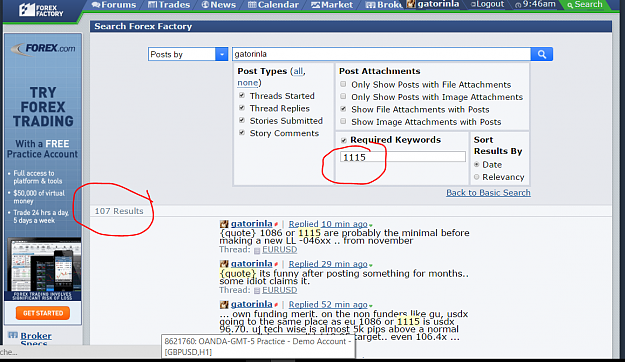Click avatar icon on 52 min ago post
This screenshot has width=625, height=362.
[224, 305]
